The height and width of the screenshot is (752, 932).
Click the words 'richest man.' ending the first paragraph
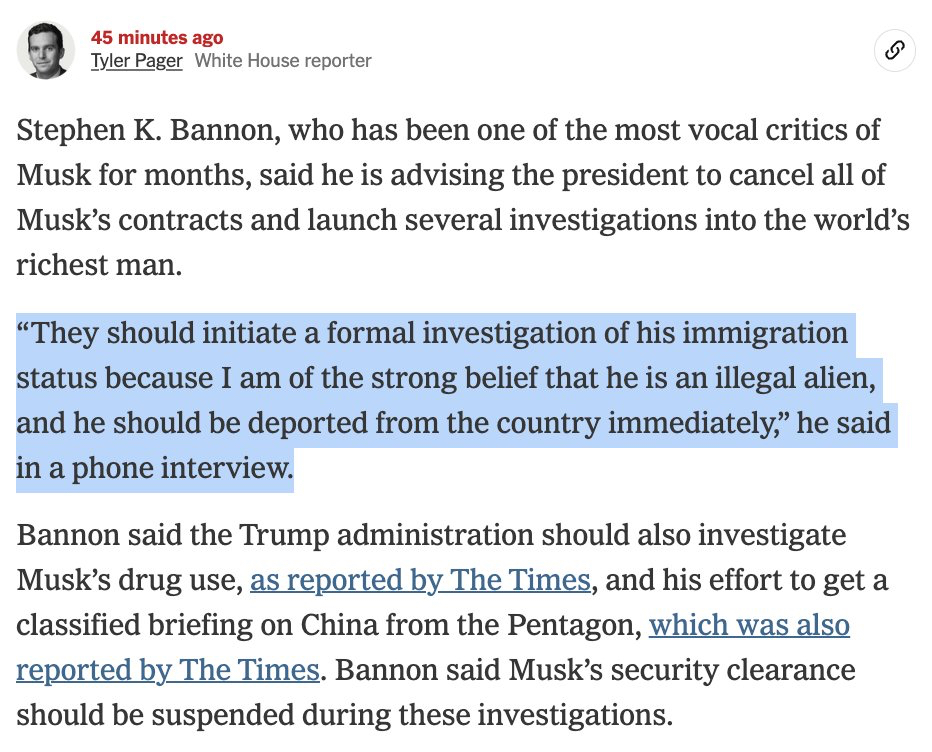pyautogui.click(x=99, y=265)
